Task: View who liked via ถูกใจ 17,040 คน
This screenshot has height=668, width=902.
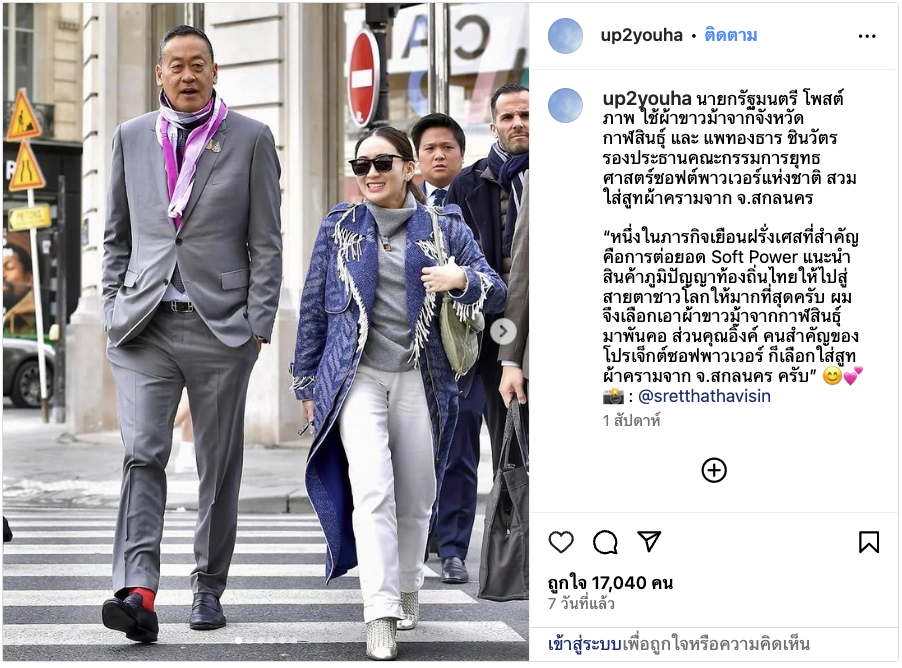Action: click(610, 583)
